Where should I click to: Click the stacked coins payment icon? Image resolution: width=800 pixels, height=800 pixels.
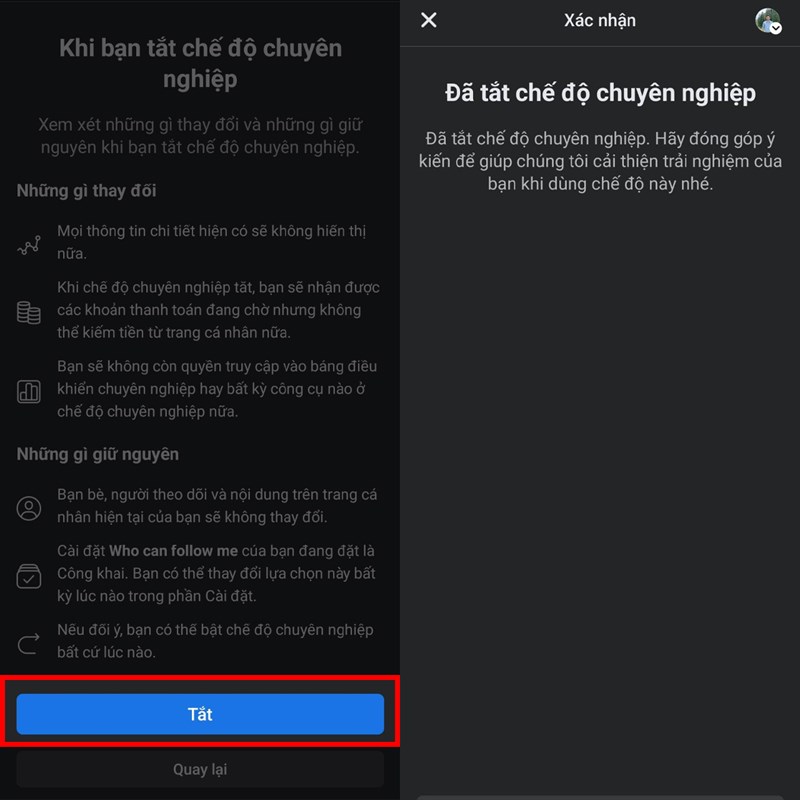(29, 312)
